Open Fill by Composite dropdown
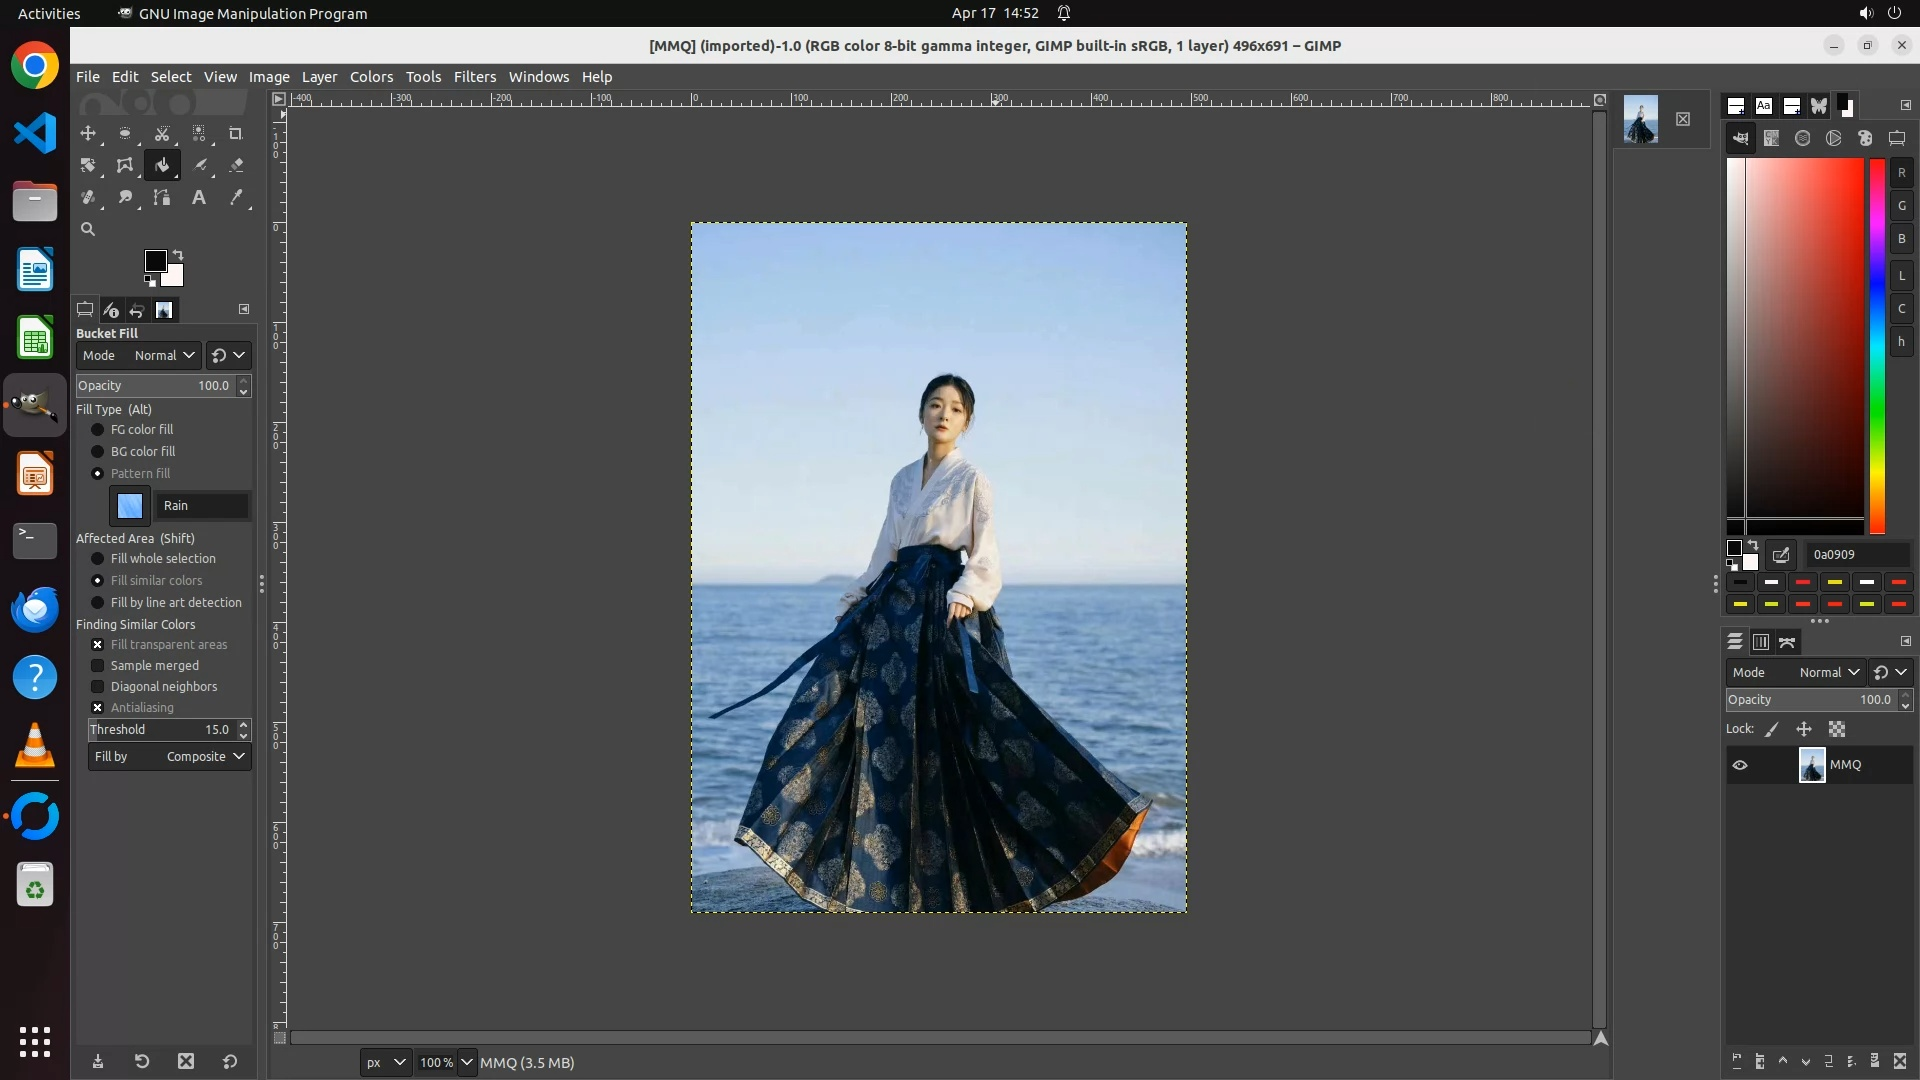The height and width of the screenshot is (1080, 1920). [168, 757]
